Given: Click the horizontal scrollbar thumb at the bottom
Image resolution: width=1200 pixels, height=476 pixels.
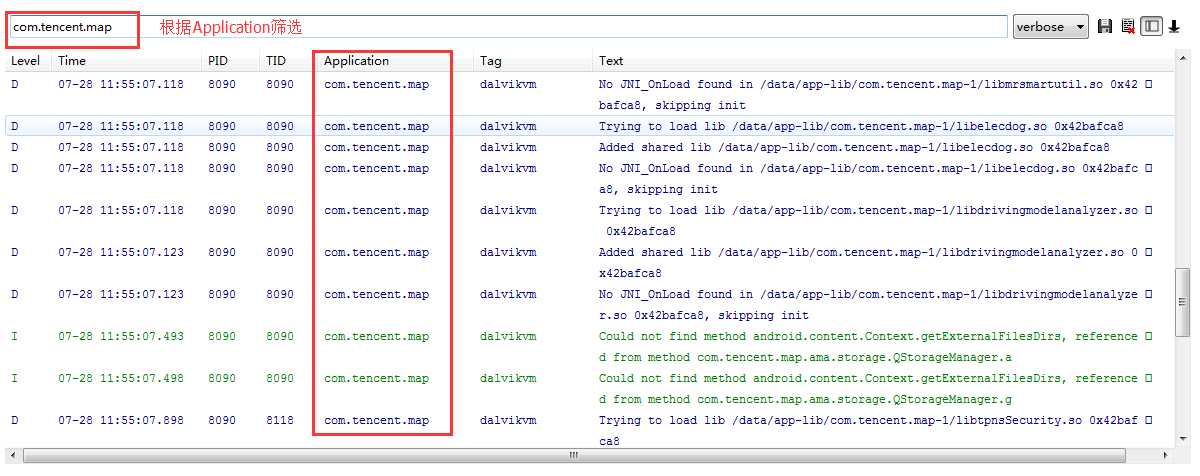Looking at the screenshot, I should point(573,456).
